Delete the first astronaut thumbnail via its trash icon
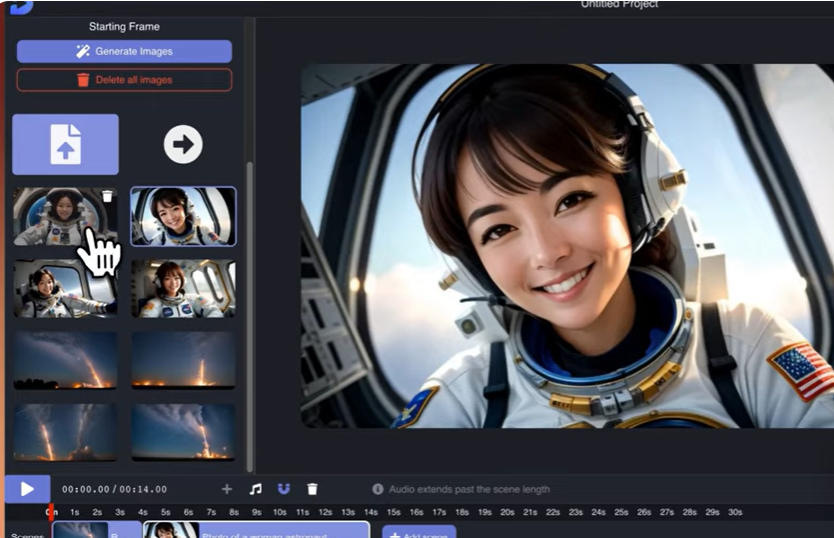Image resolution: width=834 pixels, height=538 pixels. click(x=108, y=197)
